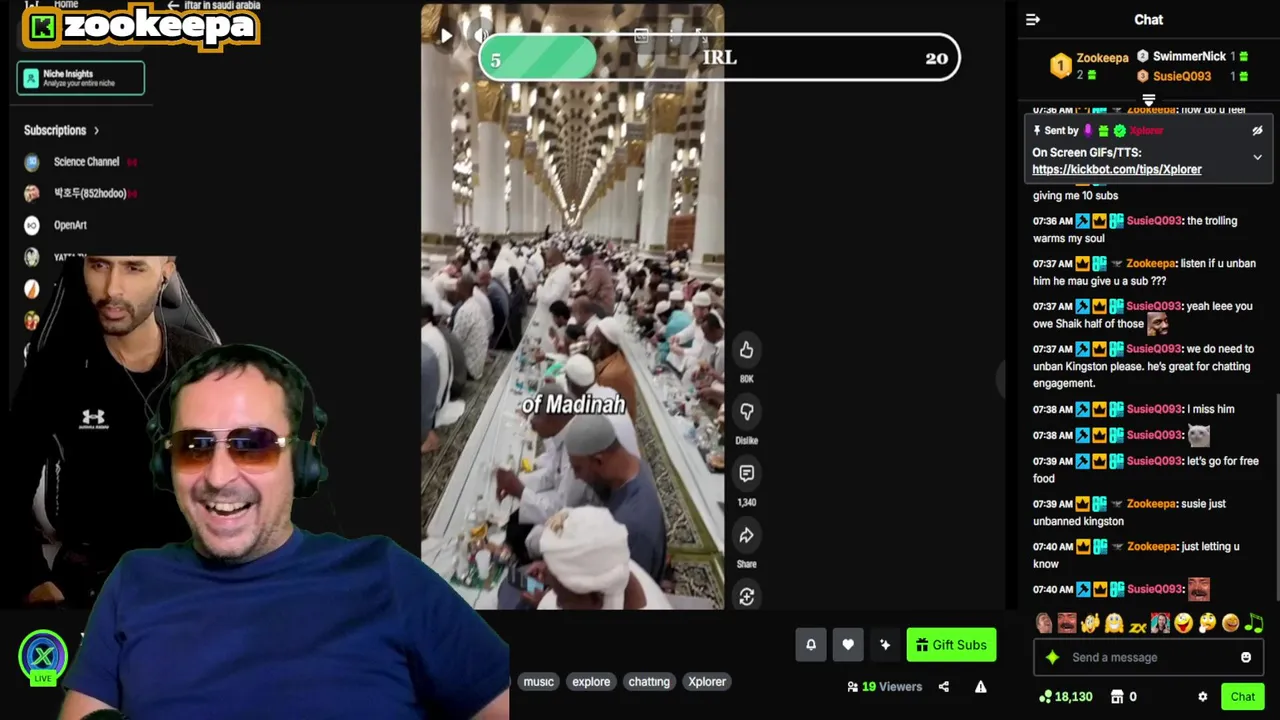
Task: Click the Xplorer username in the pinned message
Action: [x=1147, y=131]
